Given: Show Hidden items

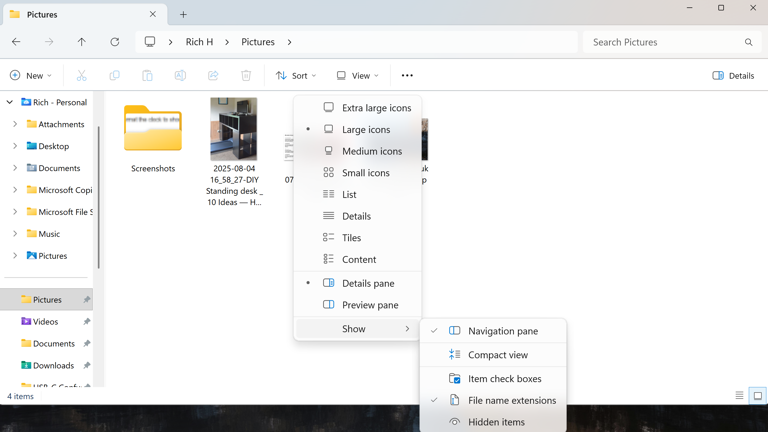Looking at the screenshot, I should (x=493, y=422).
